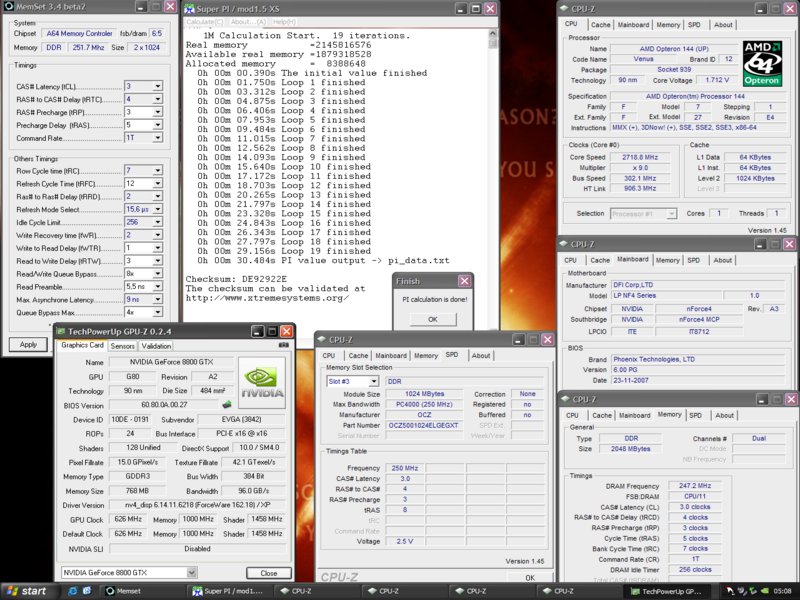Minimize the GPU-Z window
This screenshot has height=600, width=800.
(x=258, y=332)
